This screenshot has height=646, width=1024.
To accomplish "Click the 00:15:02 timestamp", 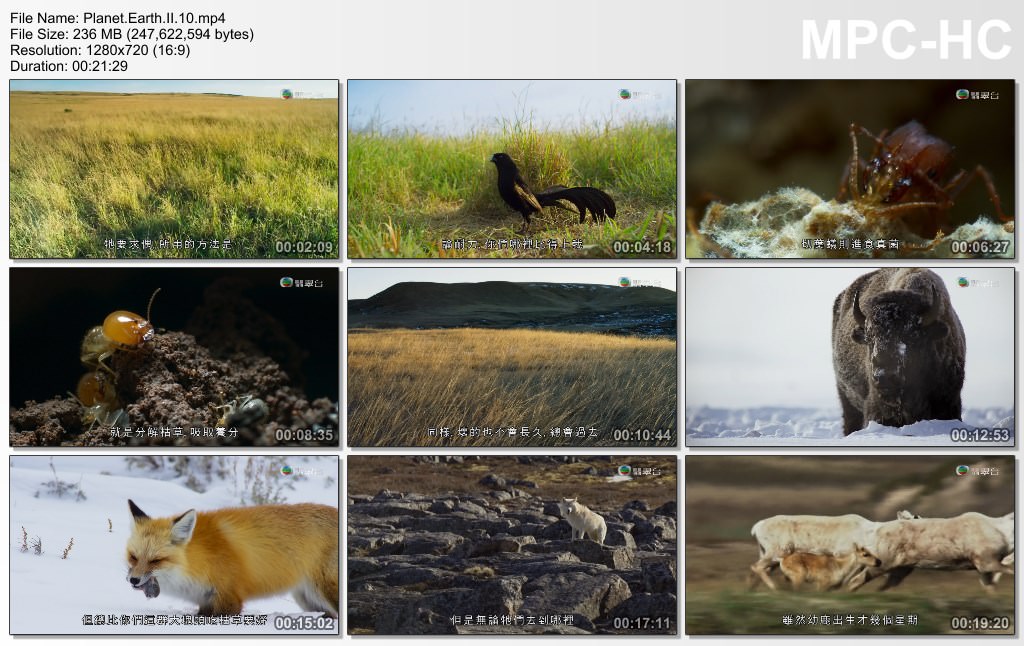I will pyautogui.click(x=304, y=623).
